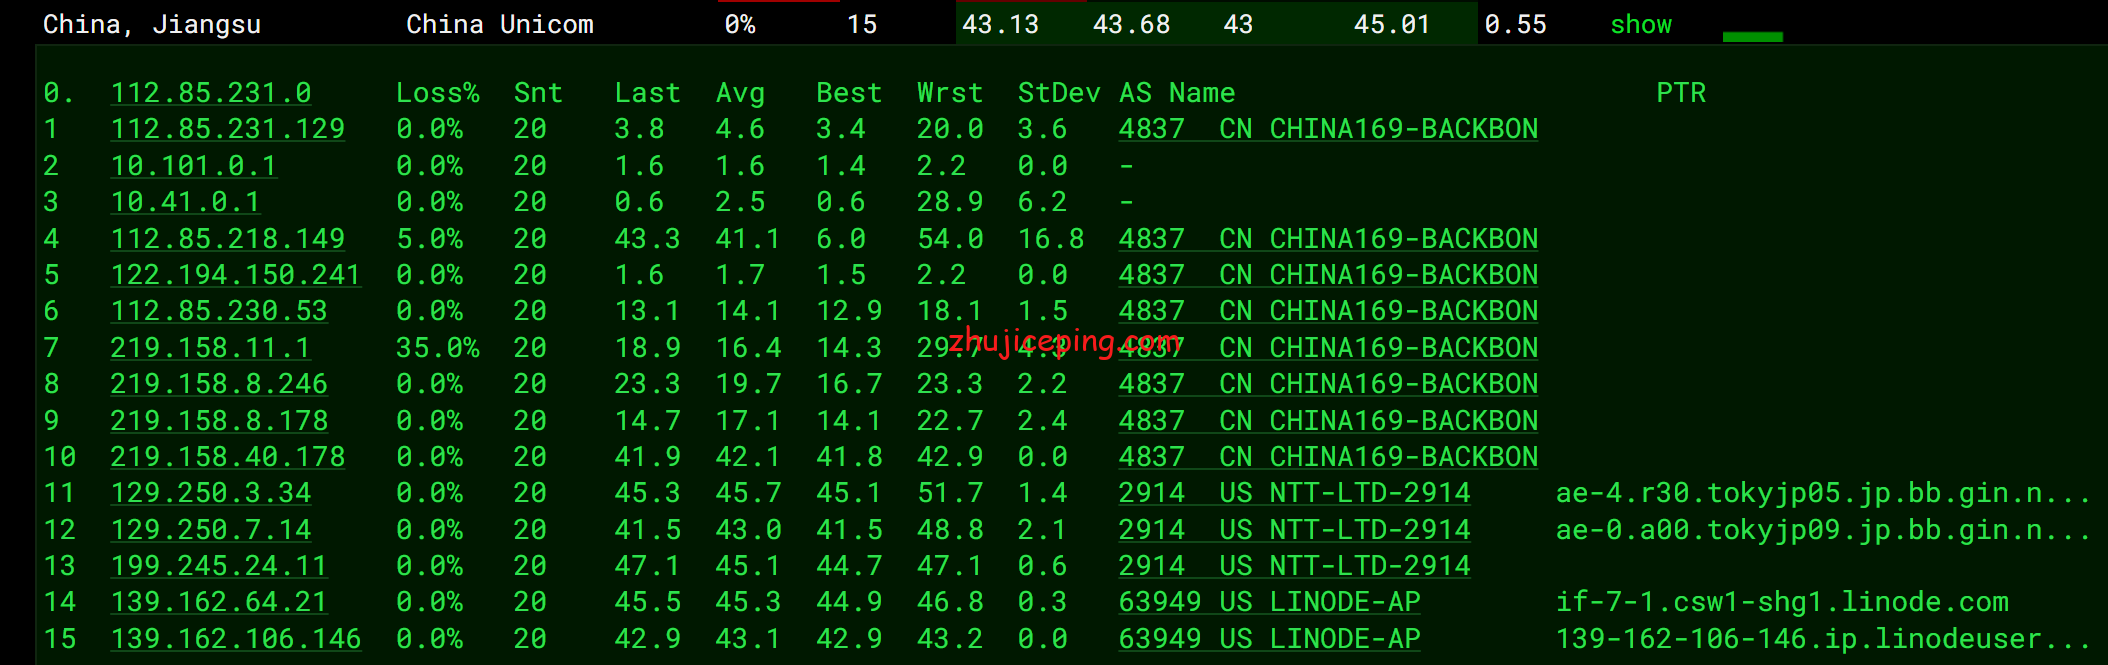Click the 43.68 average value in summary
This screenshot has height=665, width=2108.
(1132, 25)
